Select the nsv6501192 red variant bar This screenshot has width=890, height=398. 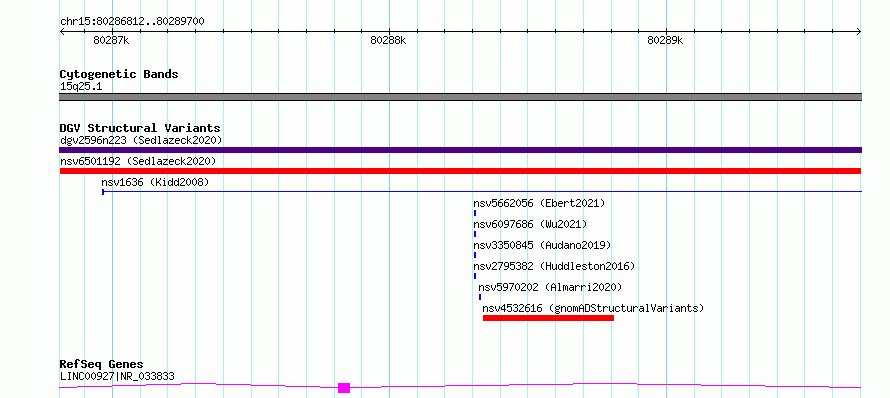point(460,171)
